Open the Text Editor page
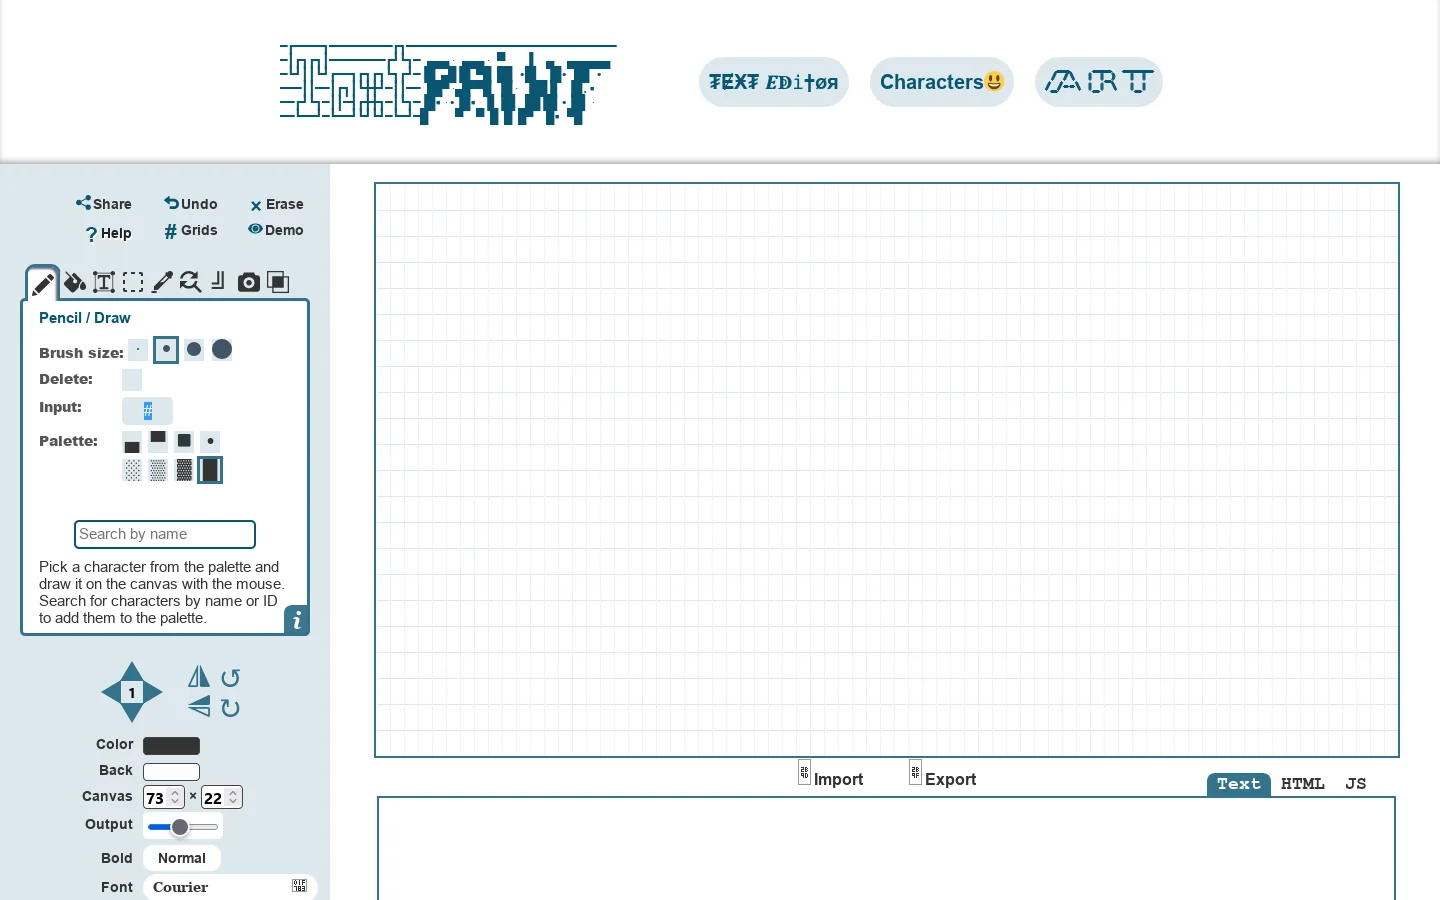Image resolution: width=1440 pixels, height=900 pixels. point(774,82)
